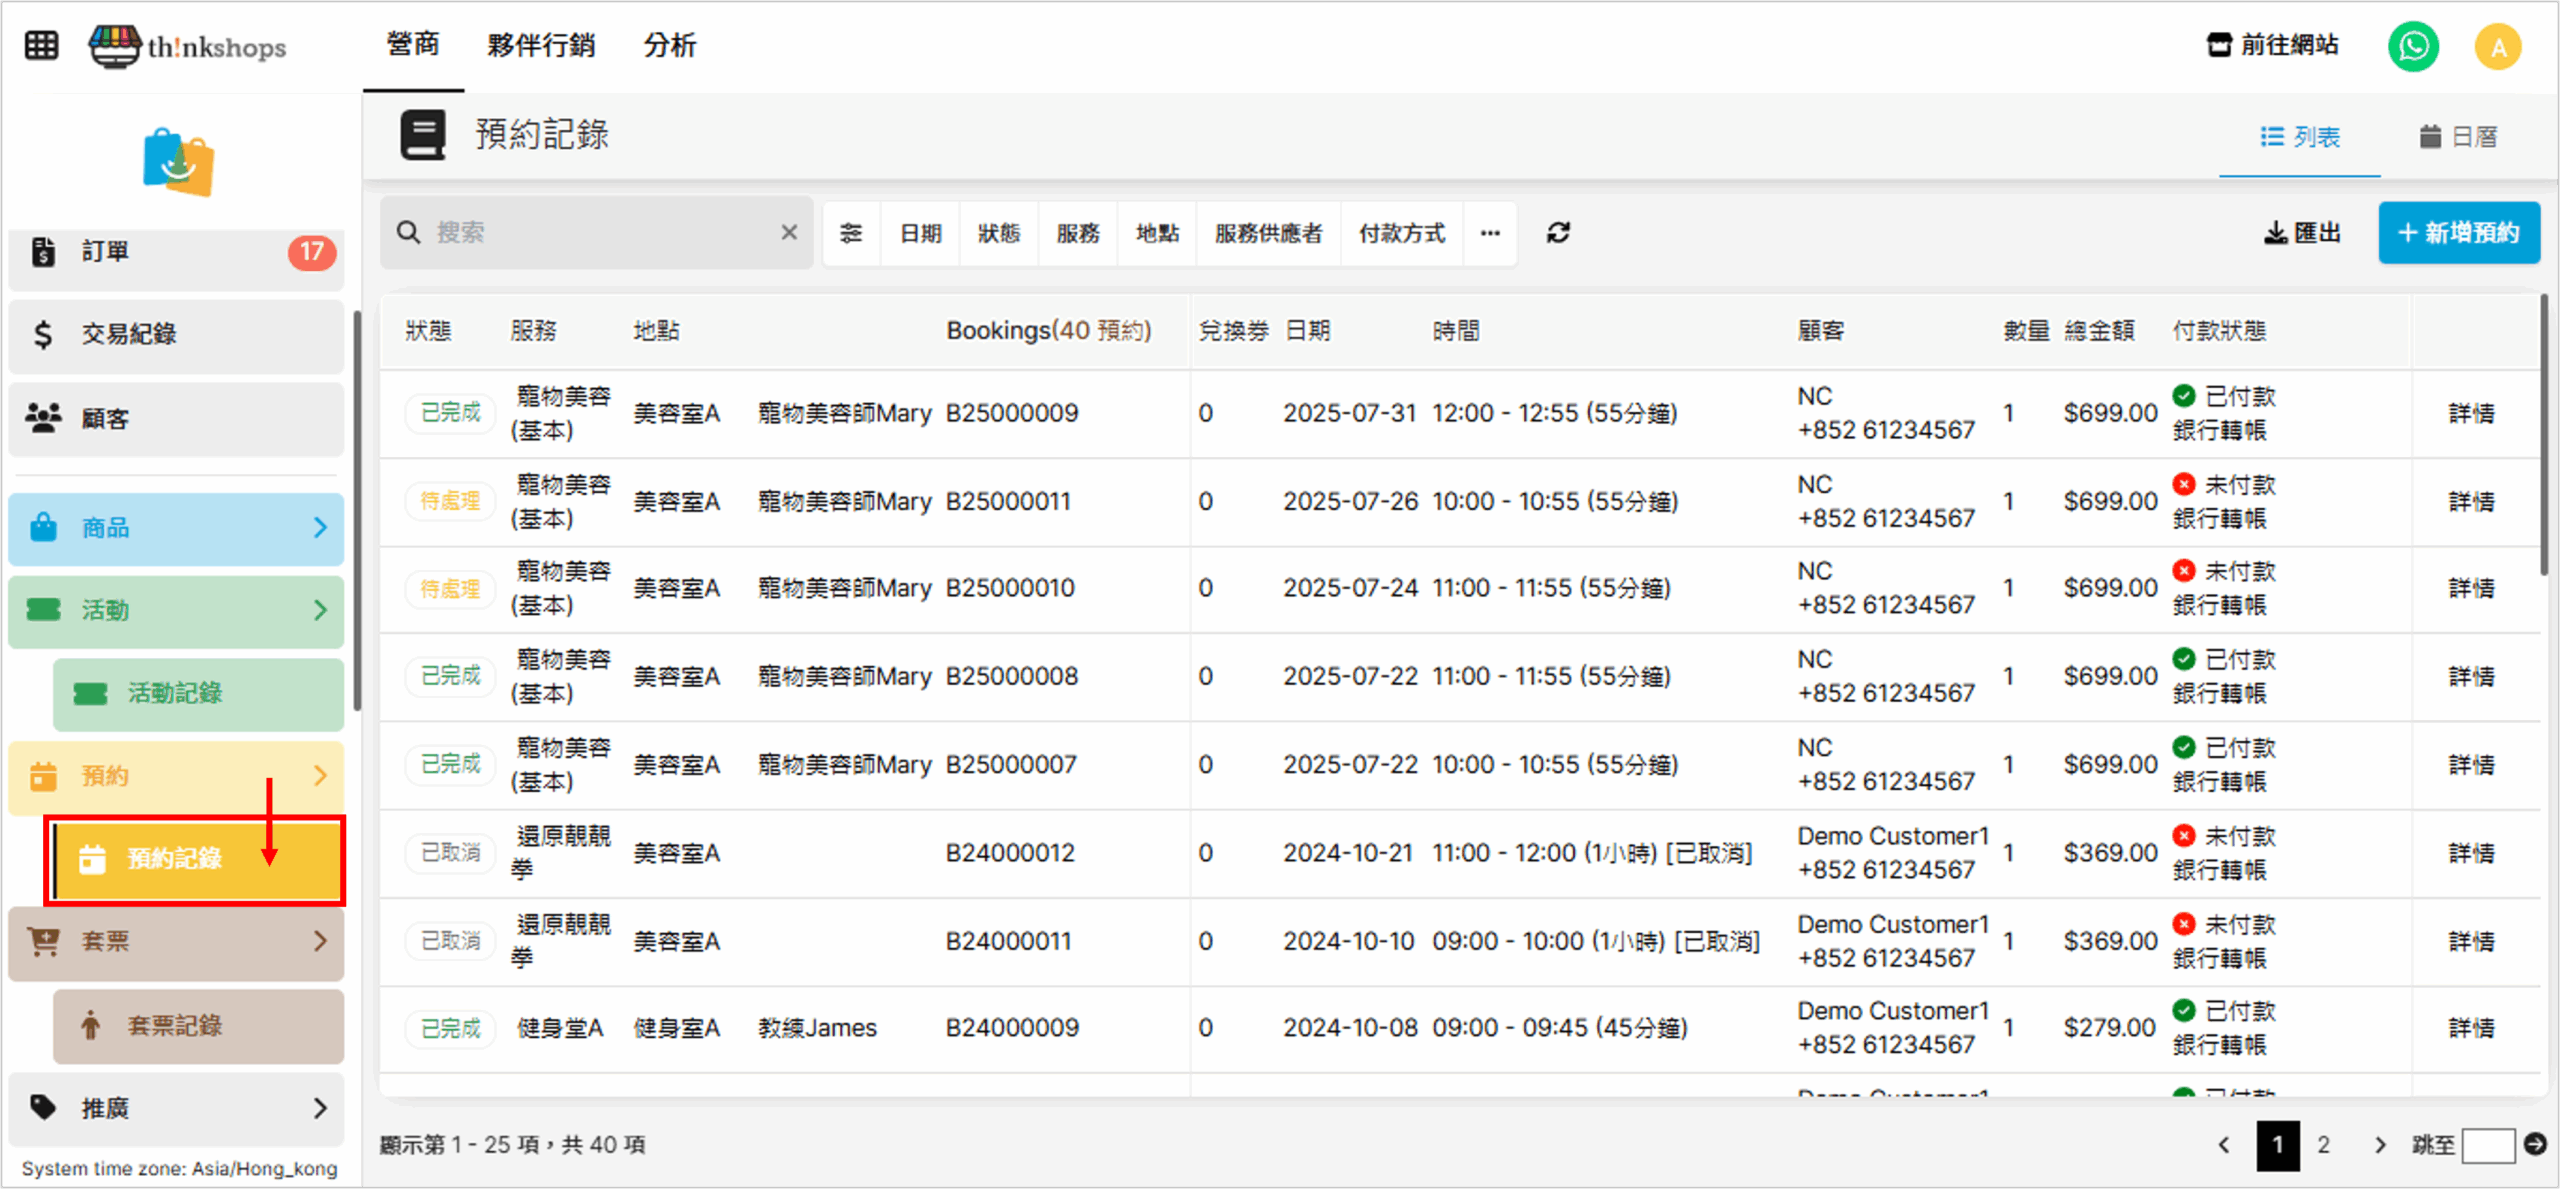Image resolution: width=2560 pixels, height=1189 pixels.
Task: Click the next page chevron
Action: point(2380,1145)
